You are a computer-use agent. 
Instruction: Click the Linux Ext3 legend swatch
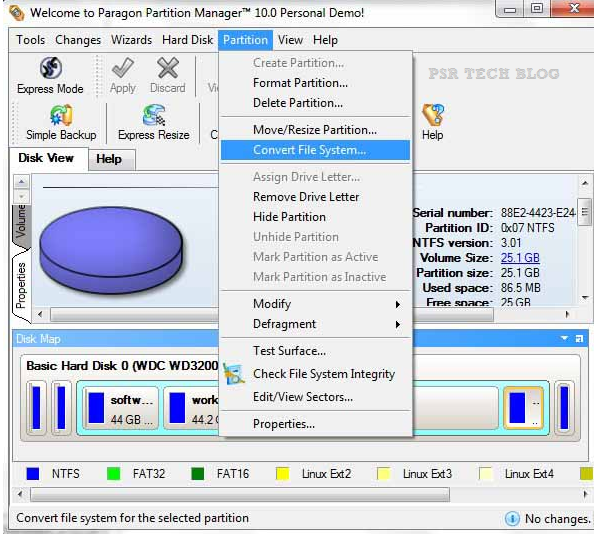[384, 474]
